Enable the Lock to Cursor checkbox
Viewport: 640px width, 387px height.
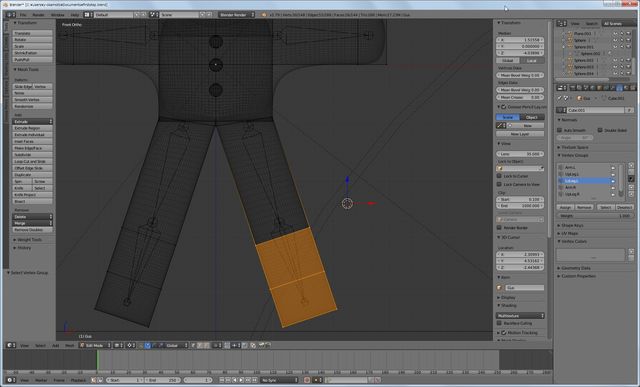[x=499, y=176]
